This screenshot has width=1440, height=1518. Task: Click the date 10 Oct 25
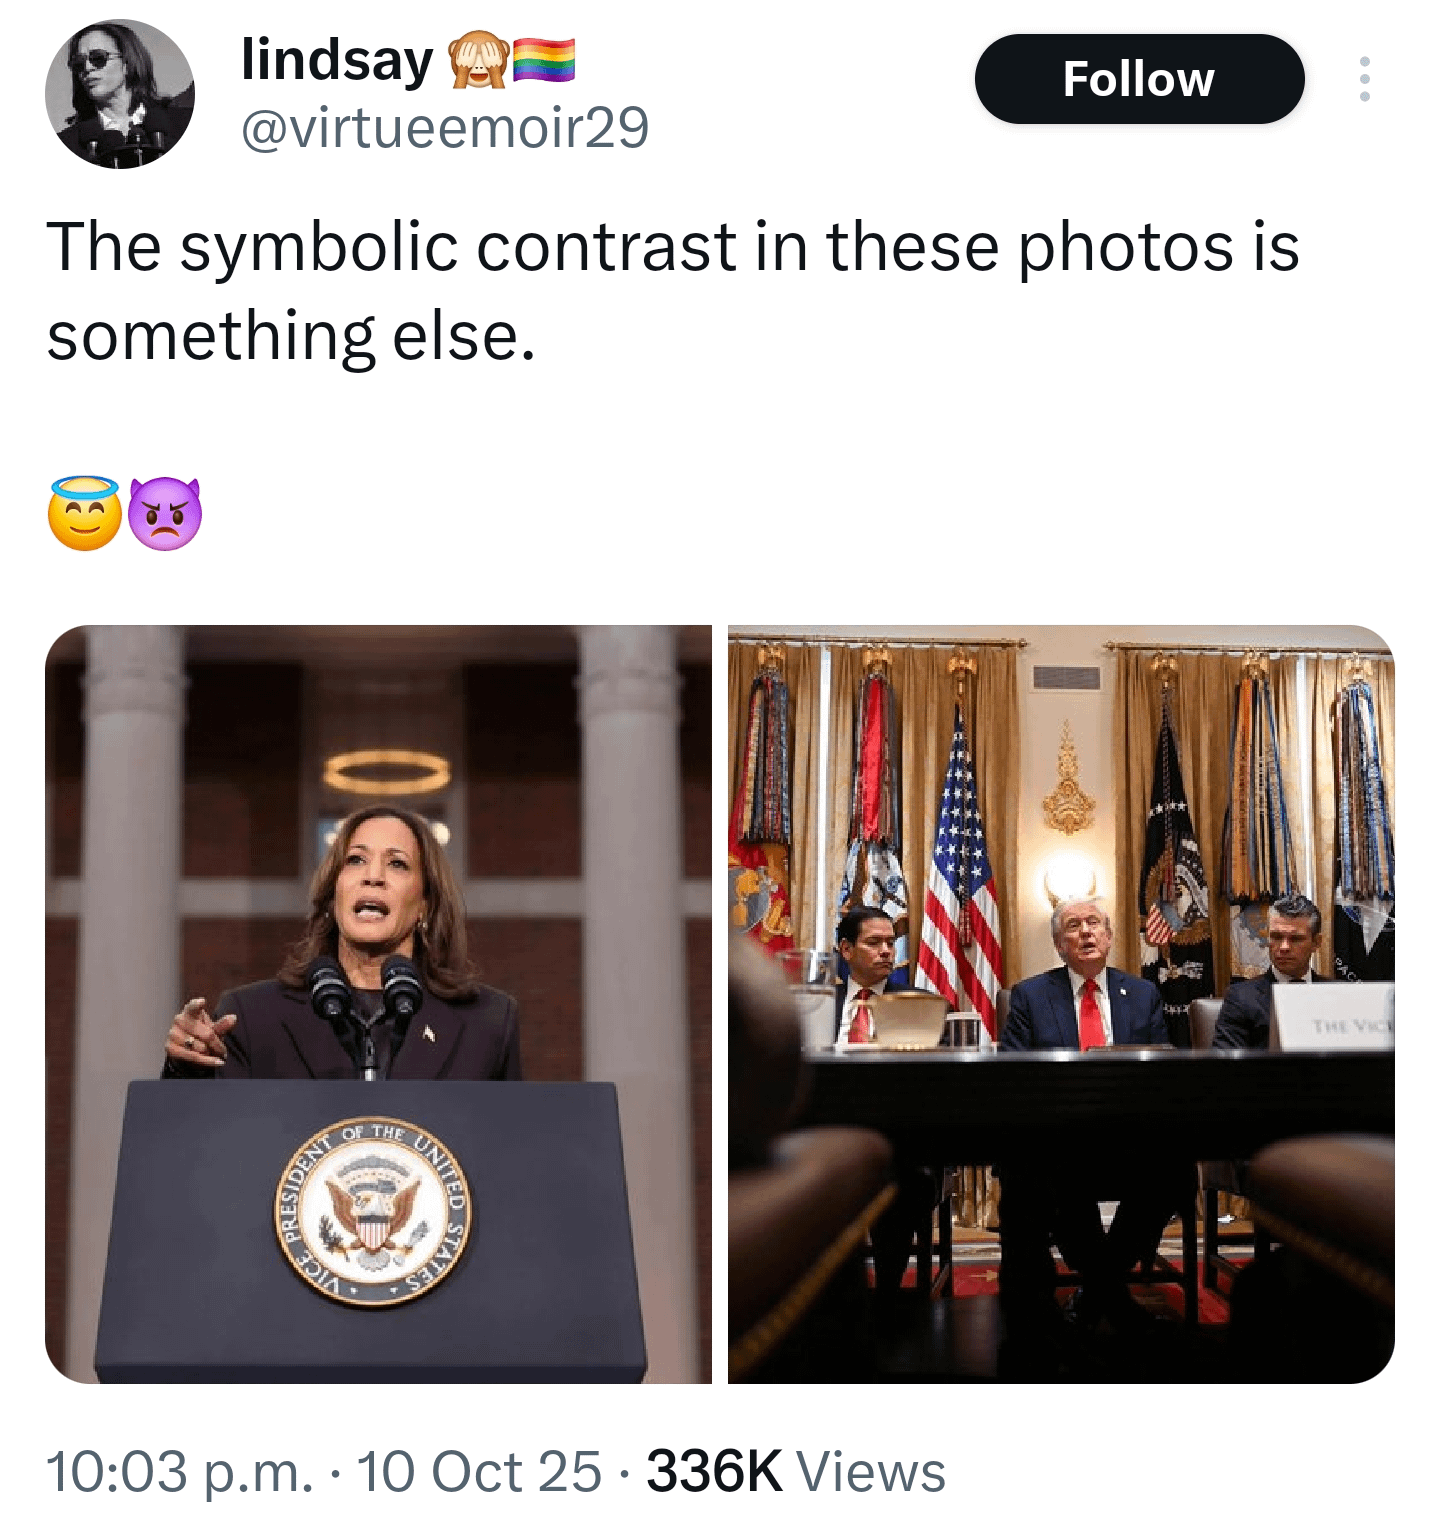[479, 1471]
